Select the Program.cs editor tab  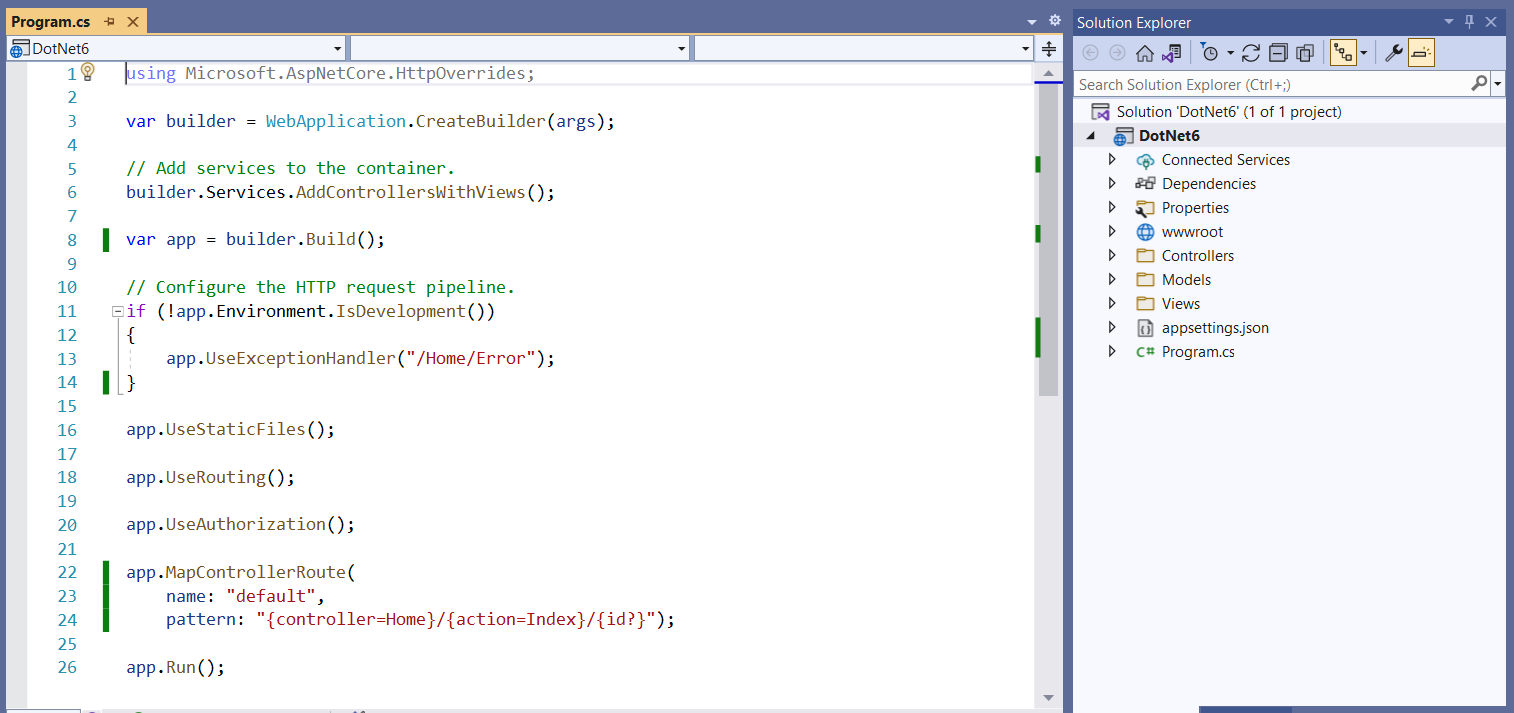pos(51,21)
